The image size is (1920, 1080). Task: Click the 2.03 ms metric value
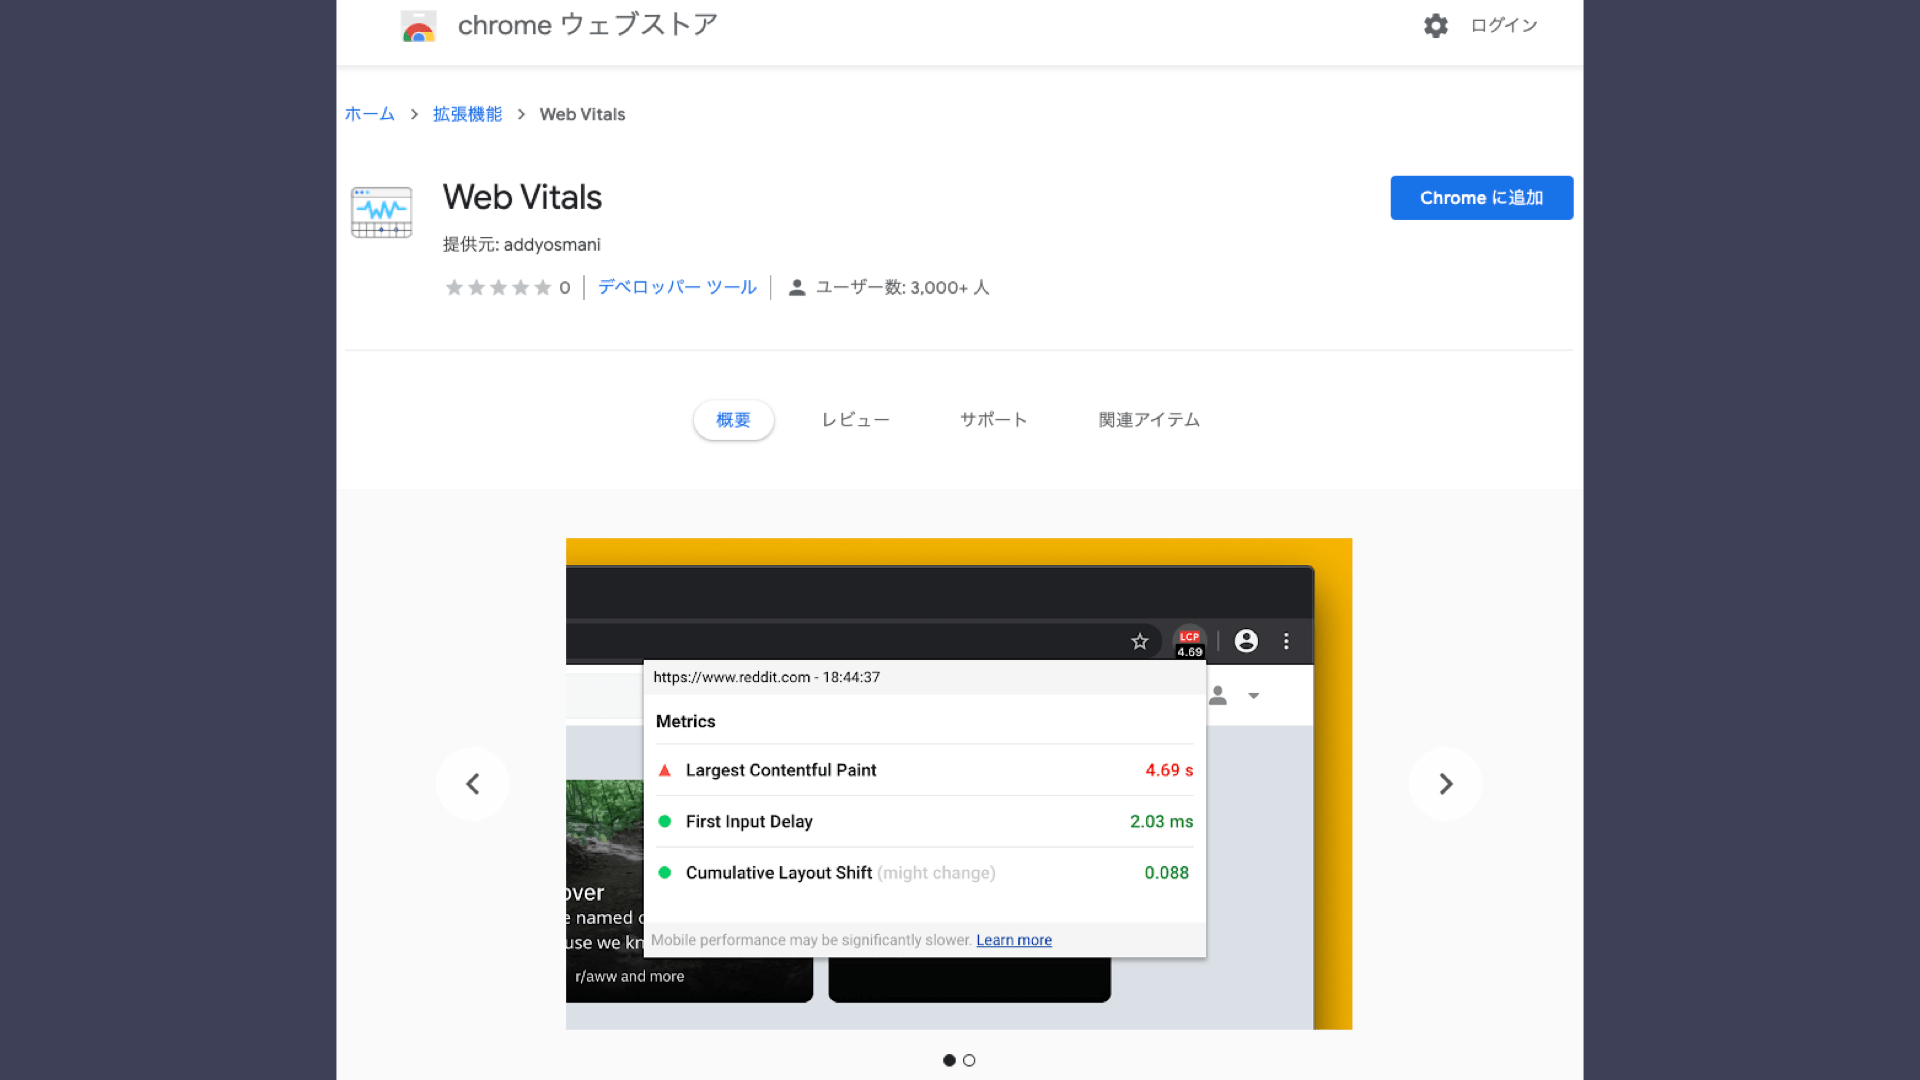click(1161, 821)
